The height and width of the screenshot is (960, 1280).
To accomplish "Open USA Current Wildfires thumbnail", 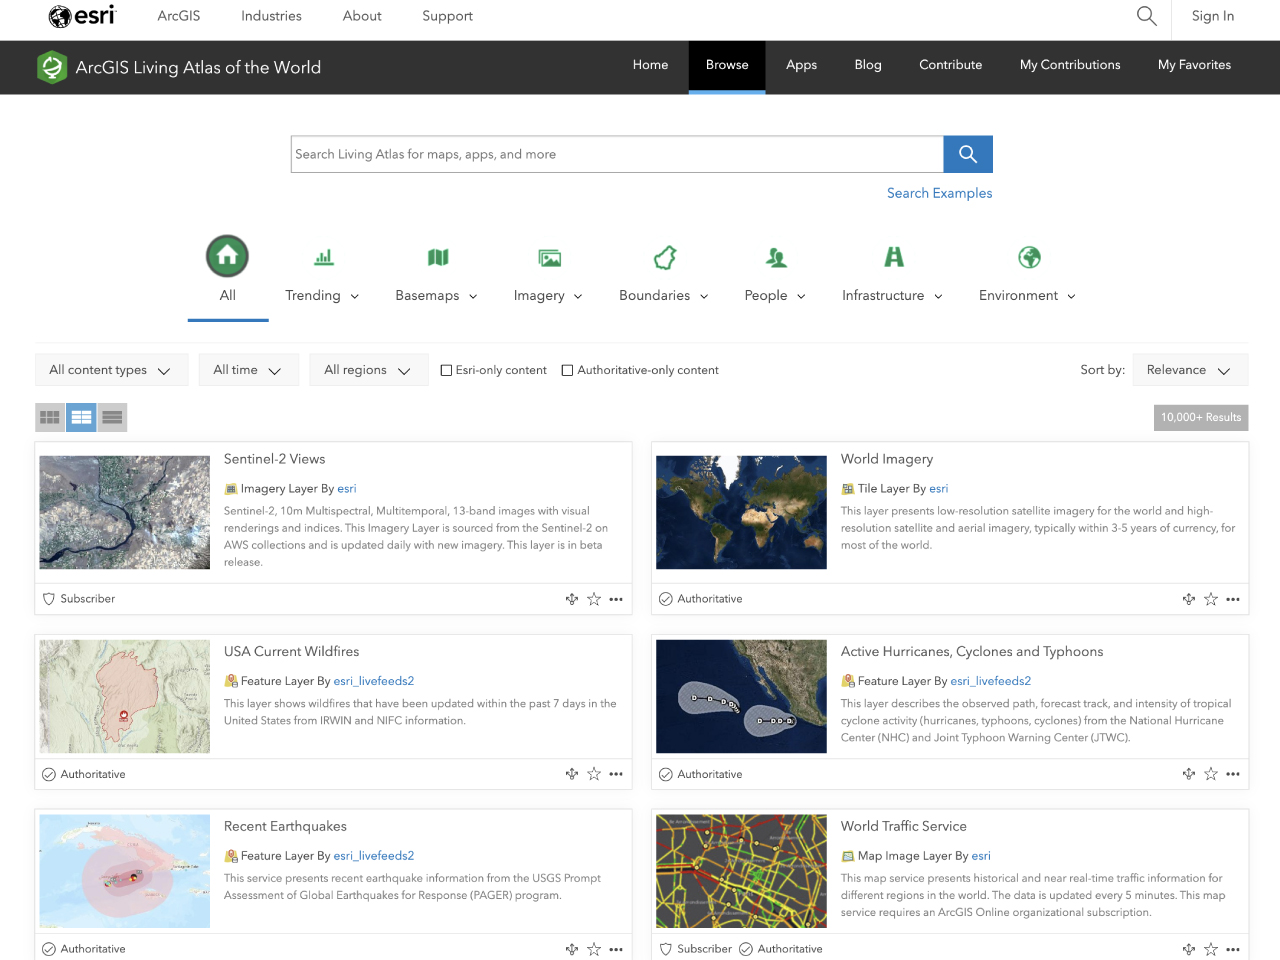I will point(125,696).
